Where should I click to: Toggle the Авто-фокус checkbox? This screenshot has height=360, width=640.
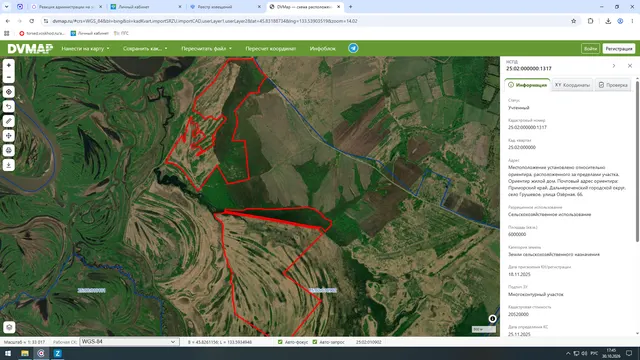point(280,342)
